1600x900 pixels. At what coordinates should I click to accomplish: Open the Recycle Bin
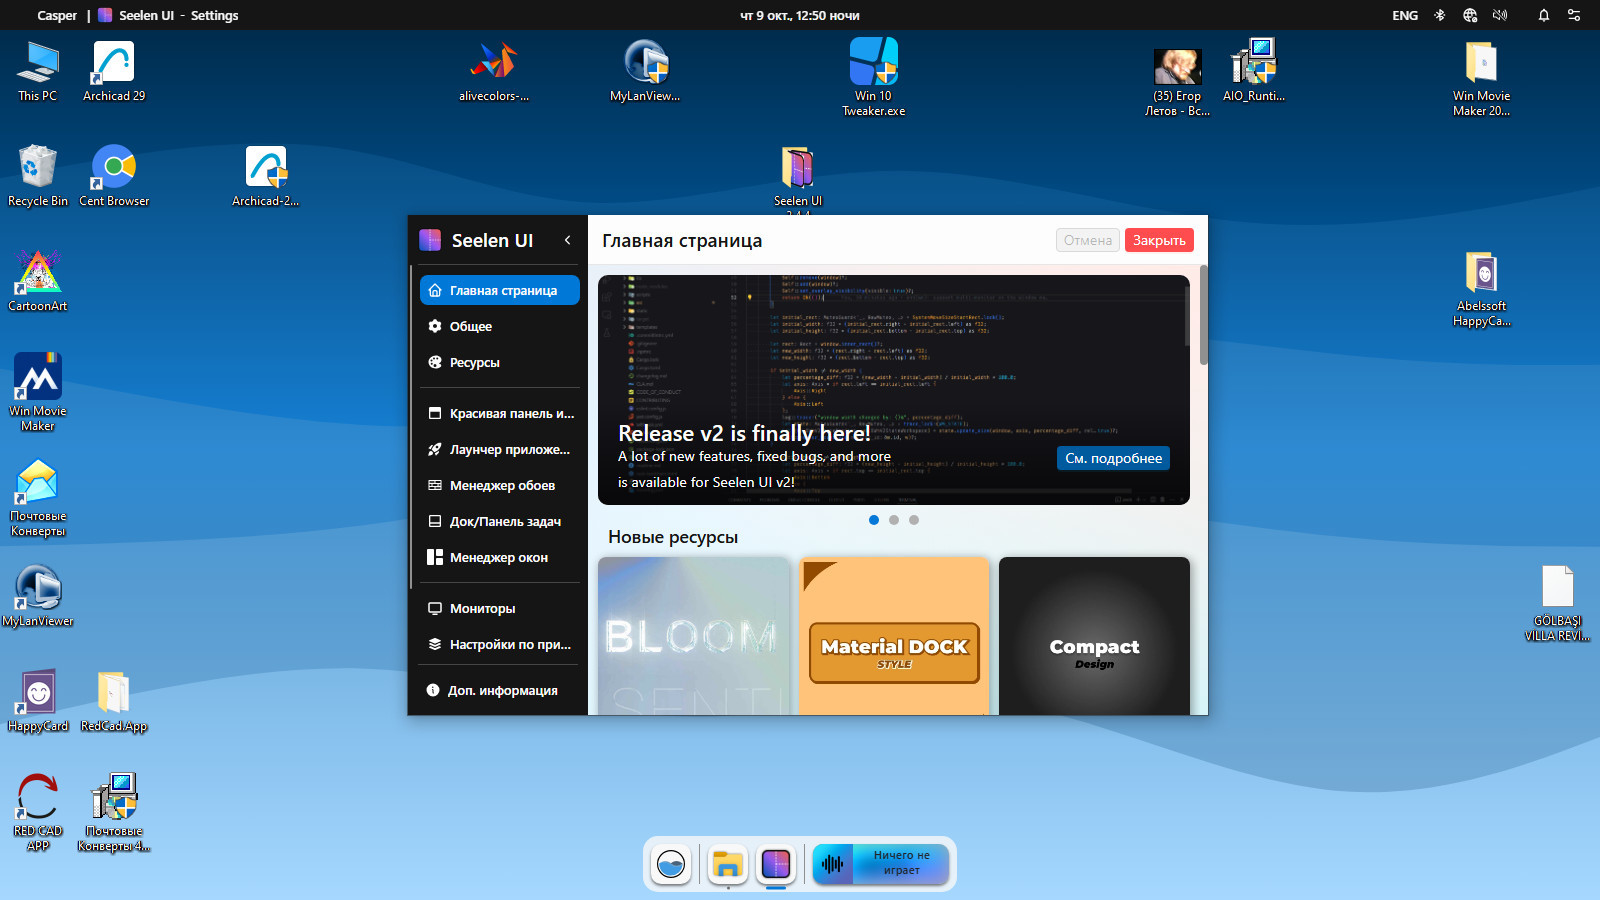point(38,176)
